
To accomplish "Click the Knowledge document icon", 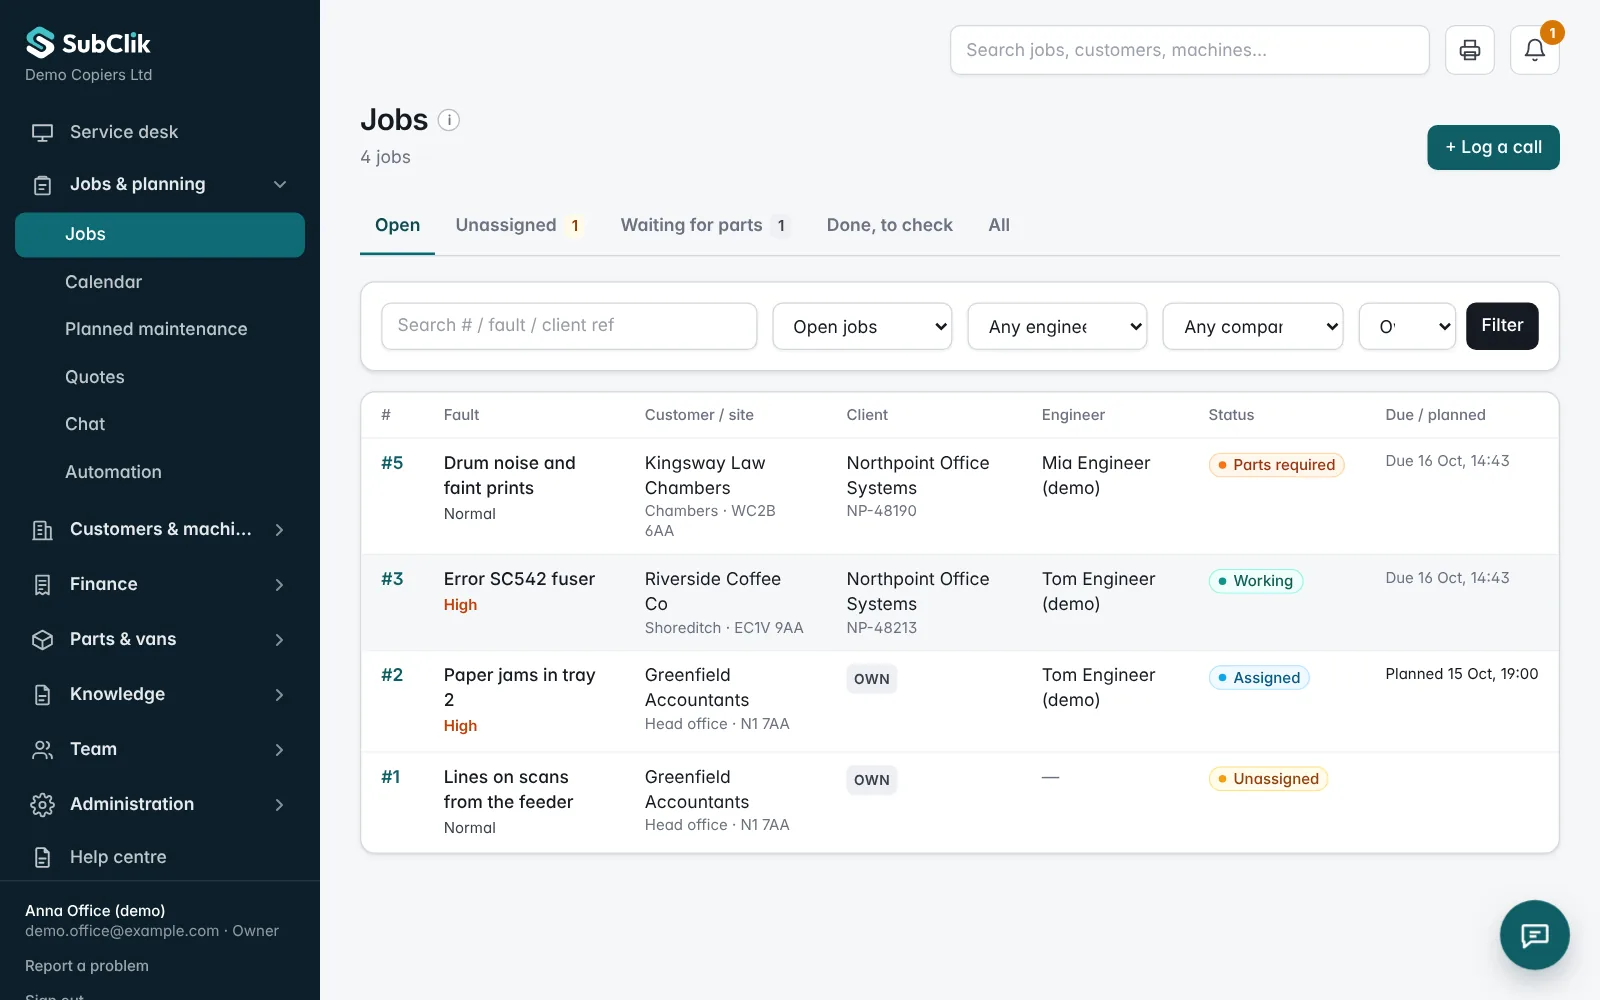I will 42,695.
